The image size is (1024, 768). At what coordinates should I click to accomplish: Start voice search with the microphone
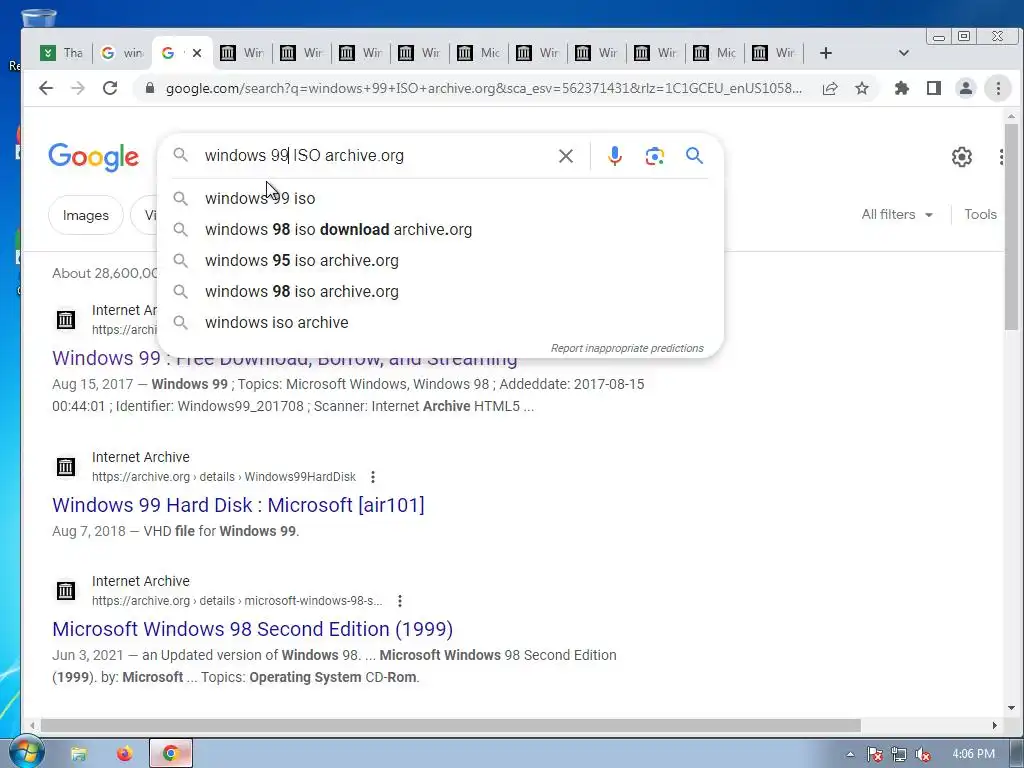tap(615, 156)
